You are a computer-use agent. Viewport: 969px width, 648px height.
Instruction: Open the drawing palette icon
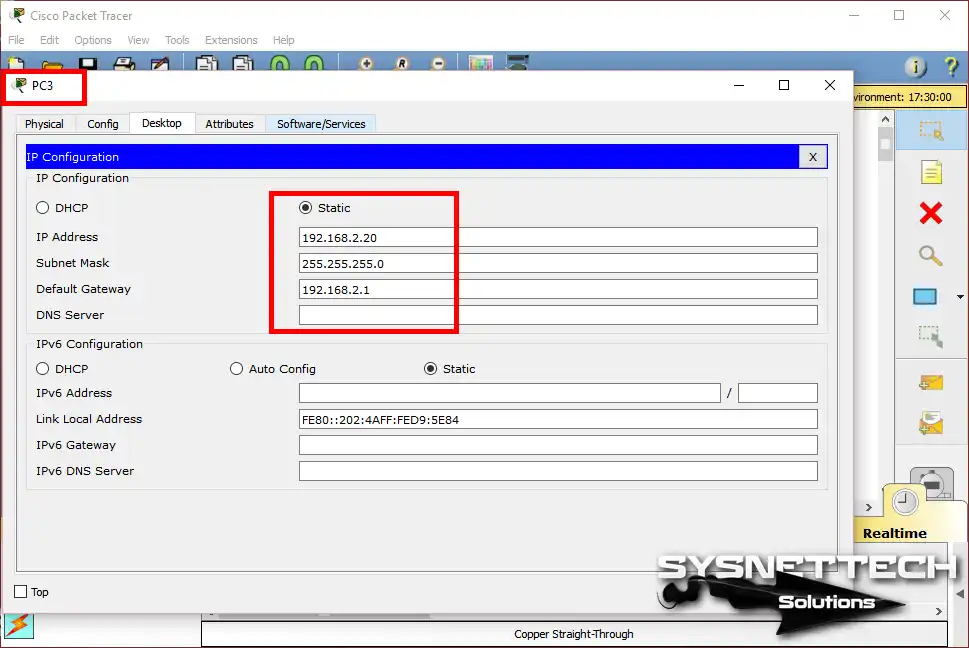481,63
